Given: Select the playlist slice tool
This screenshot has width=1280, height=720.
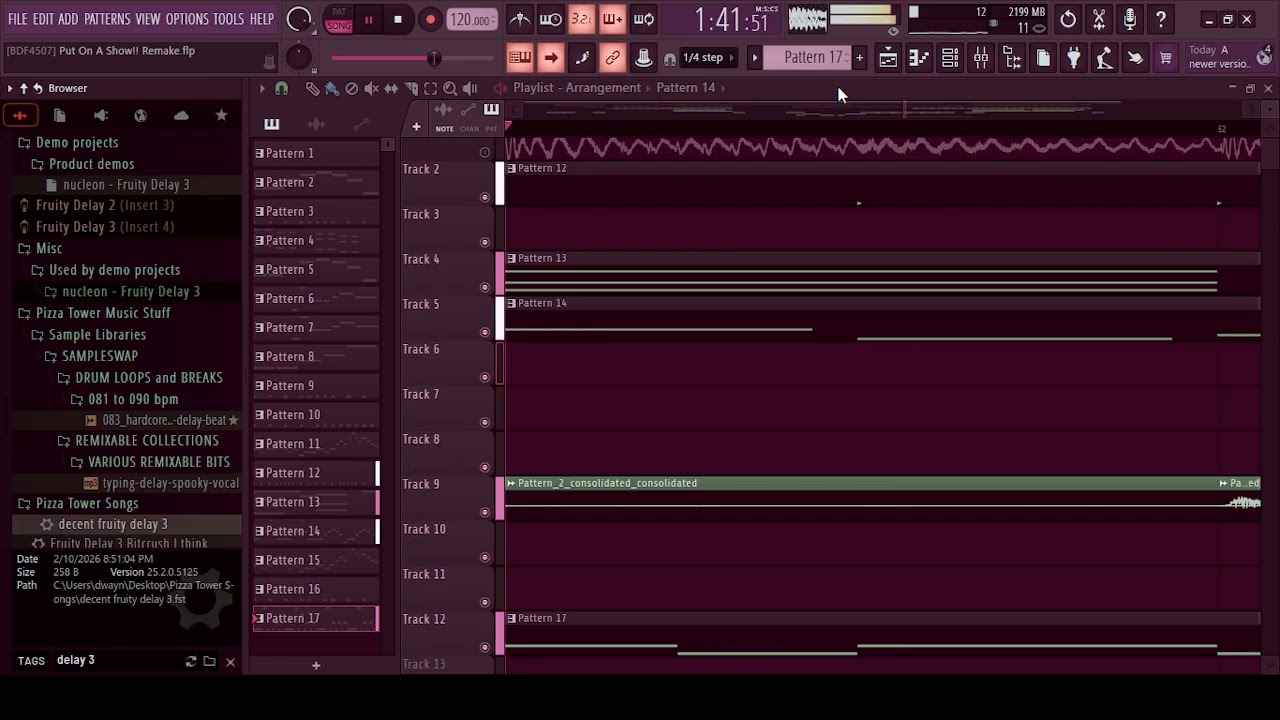Looking at the screenshot, I should [411, 88].
